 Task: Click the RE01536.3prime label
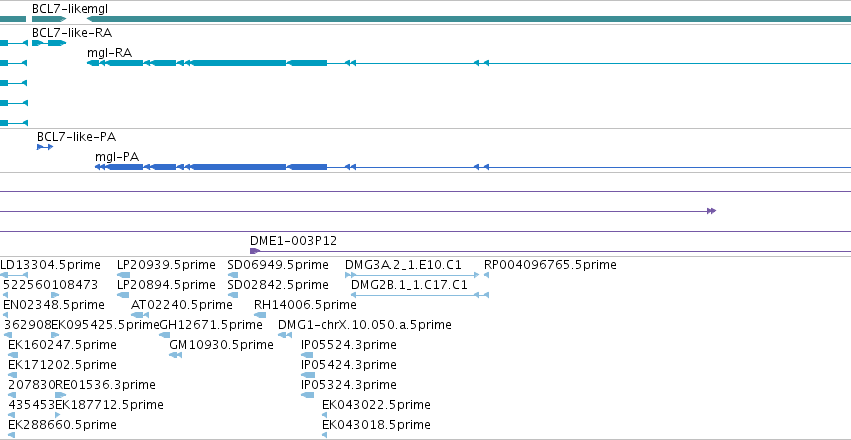(x=105, y=385)
